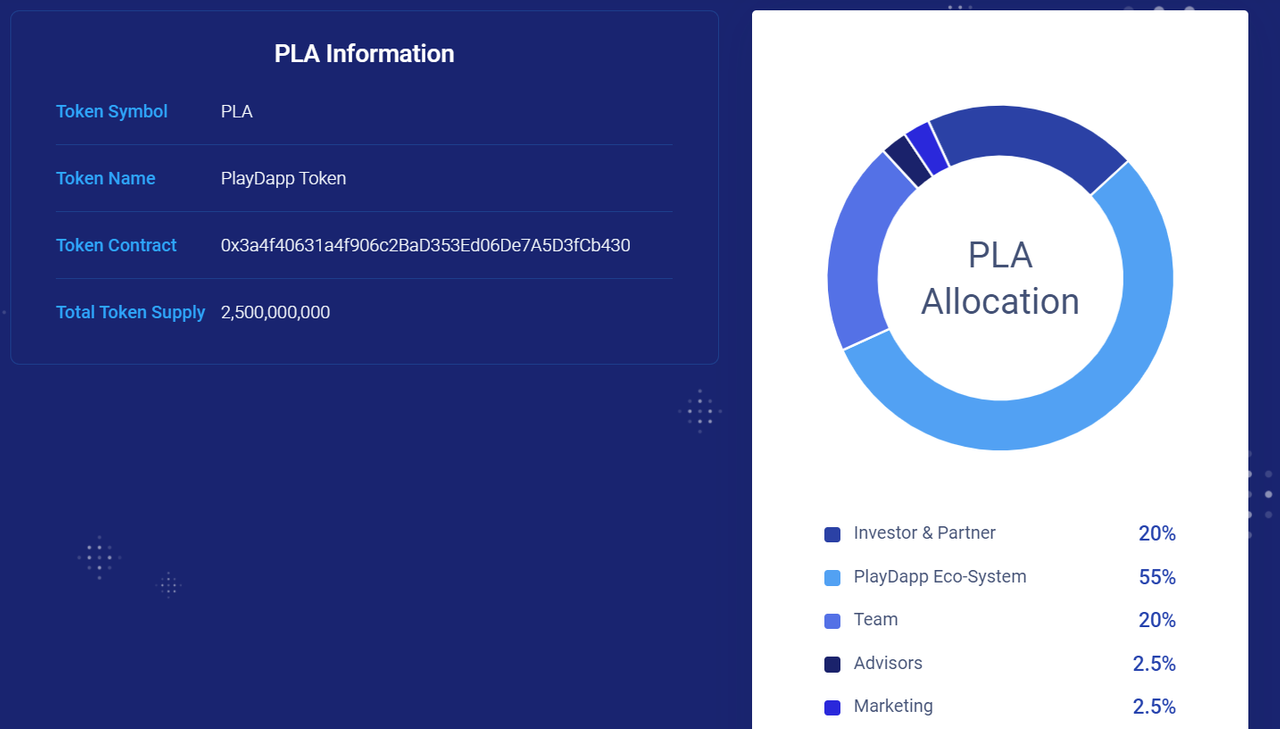Click the 'Total Token Supply' label
Viewport: 1280px width, 729px height.
point(131,312)
